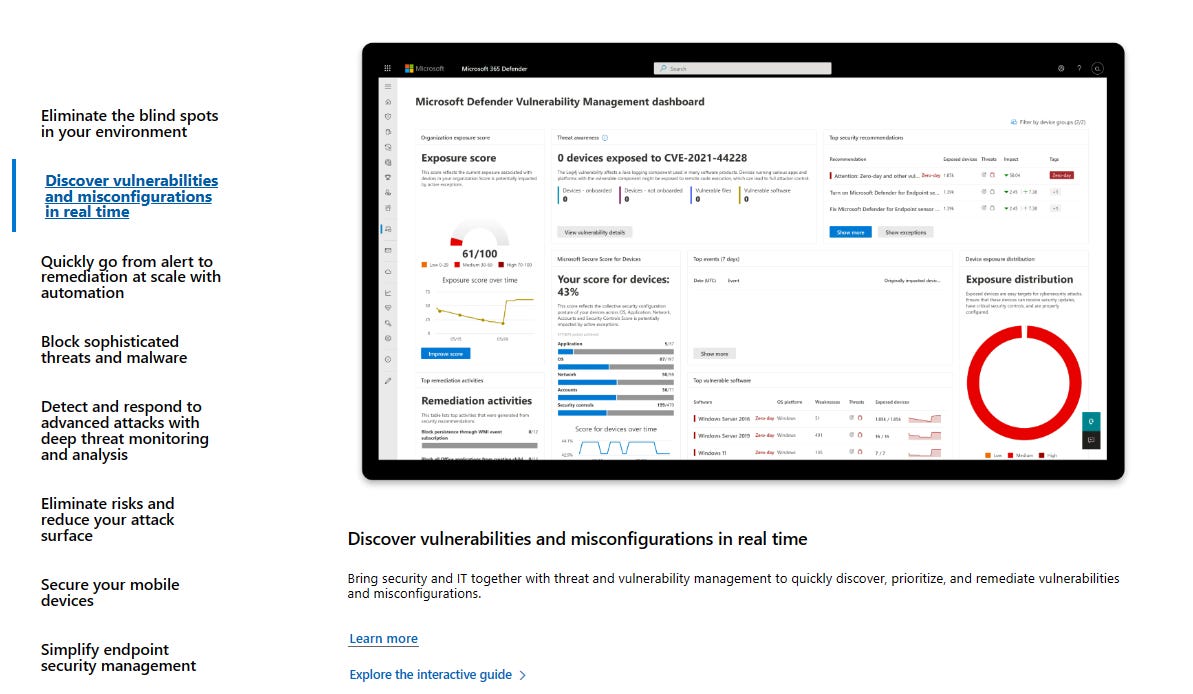Open the reports chart icon in the sidebar

388,293
